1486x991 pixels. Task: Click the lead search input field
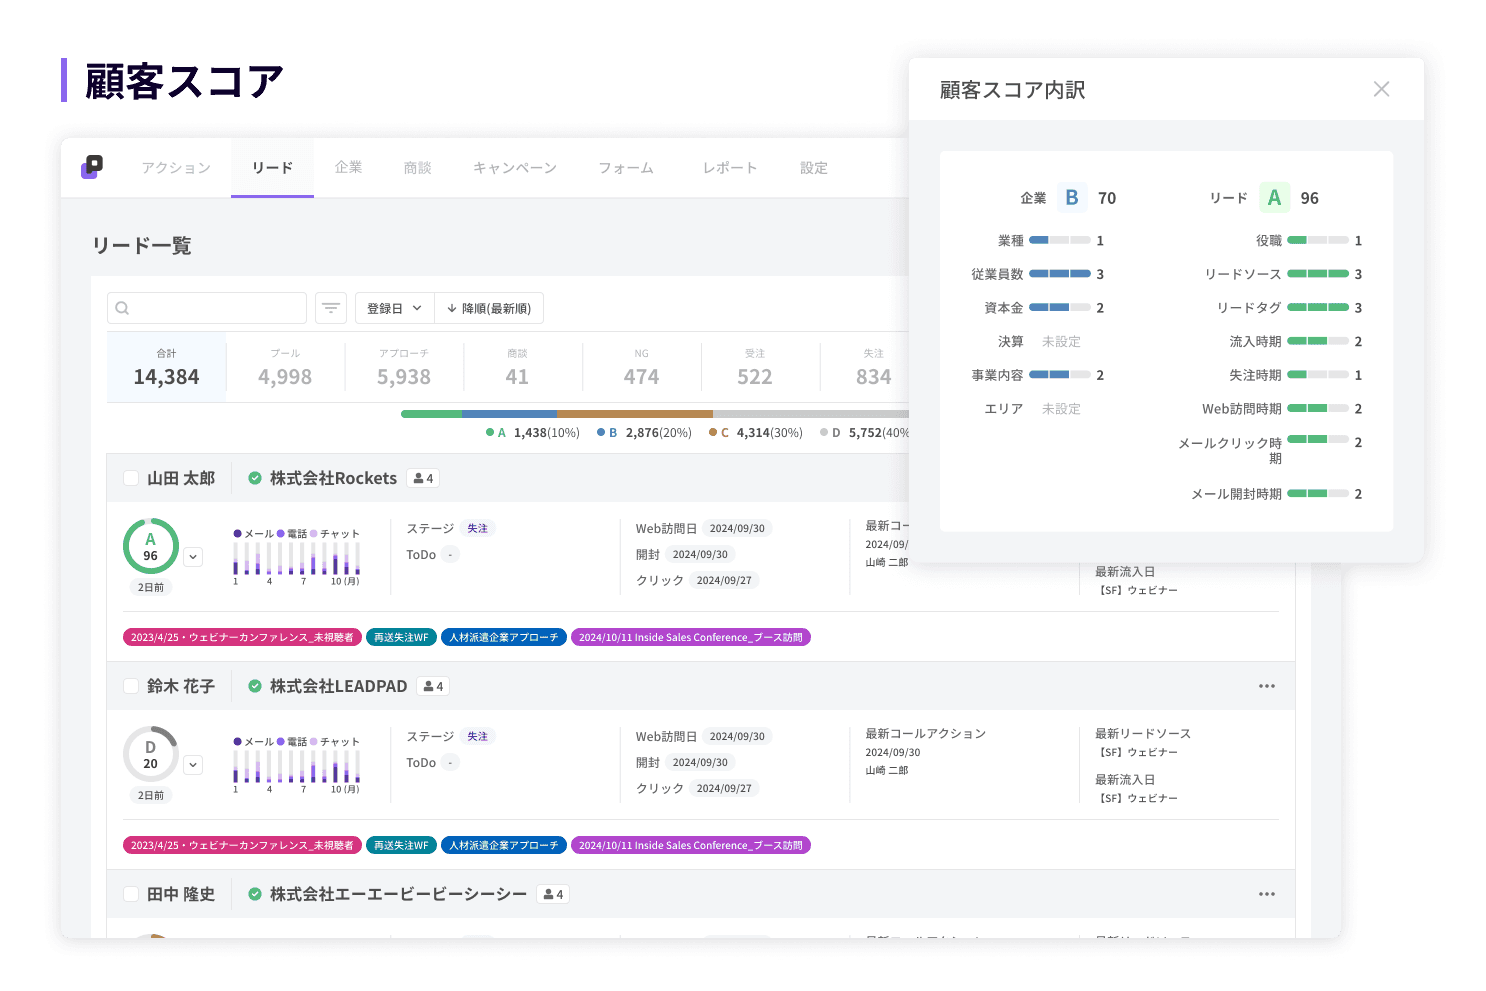click(207, 308)
